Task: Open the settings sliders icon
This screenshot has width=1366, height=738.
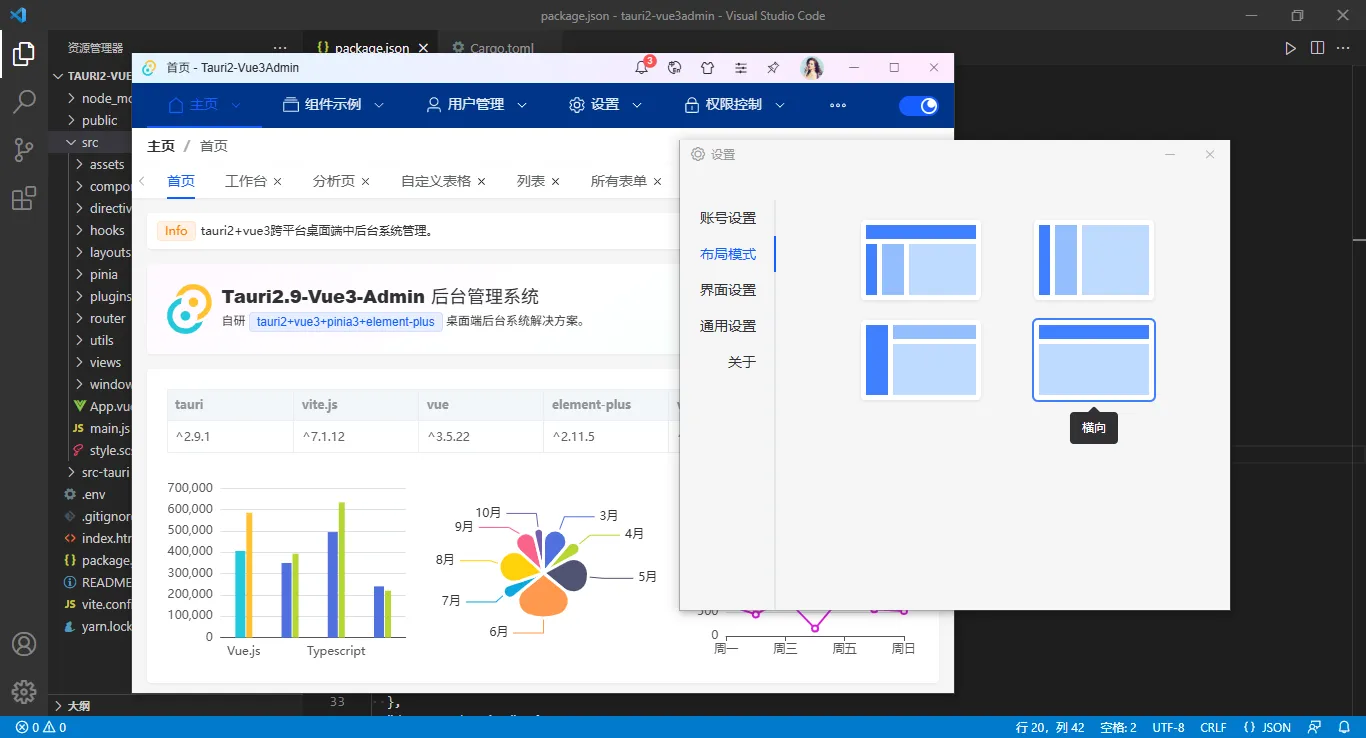Action: (740, 67)
